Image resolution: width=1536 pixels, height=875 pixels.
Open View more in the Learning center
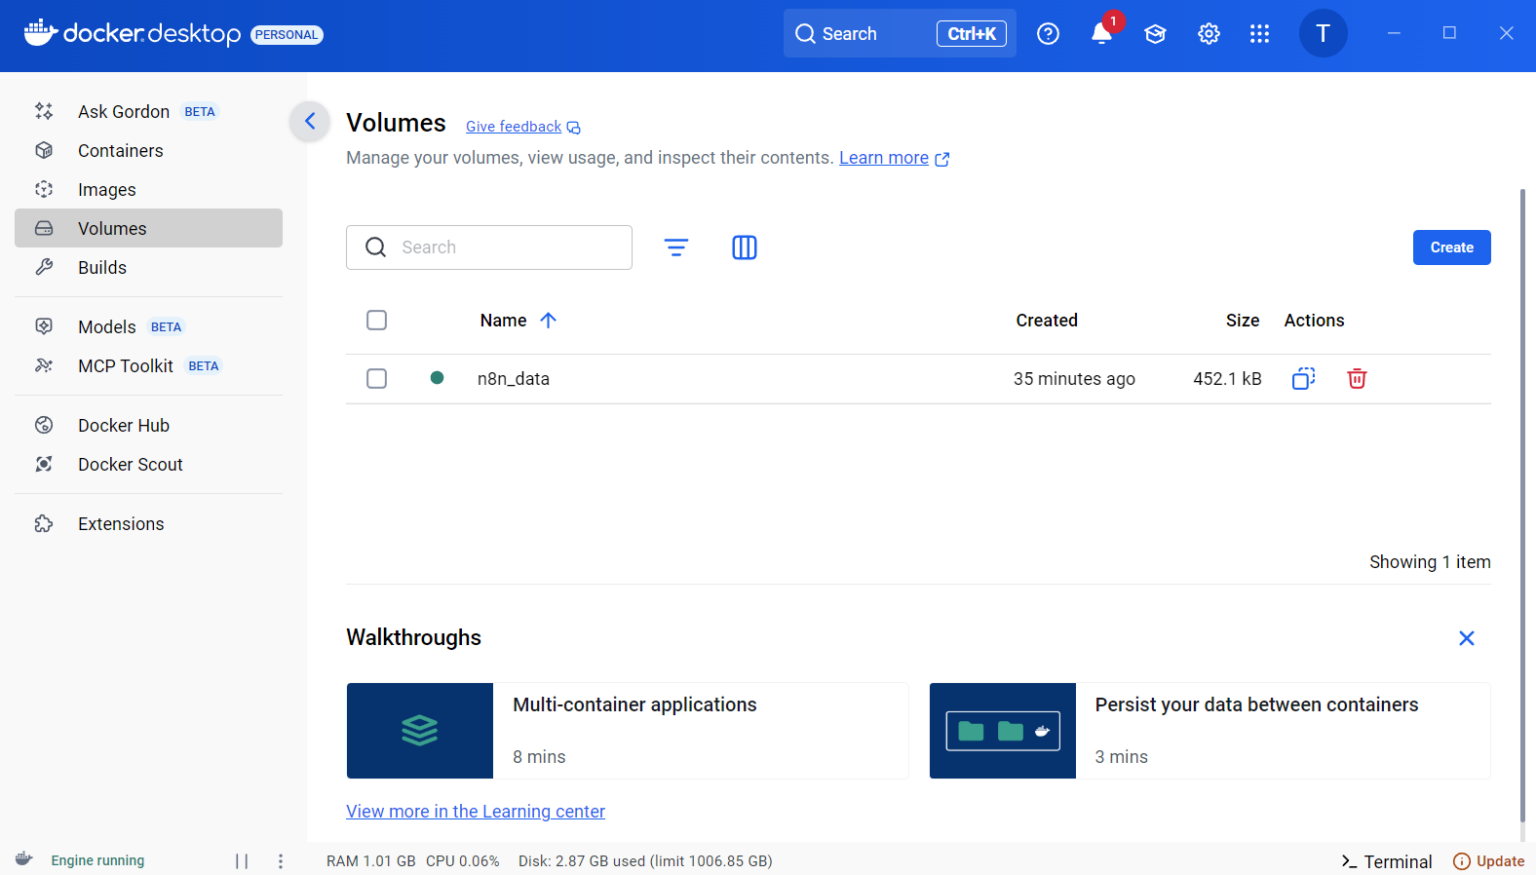click(475, 811)
